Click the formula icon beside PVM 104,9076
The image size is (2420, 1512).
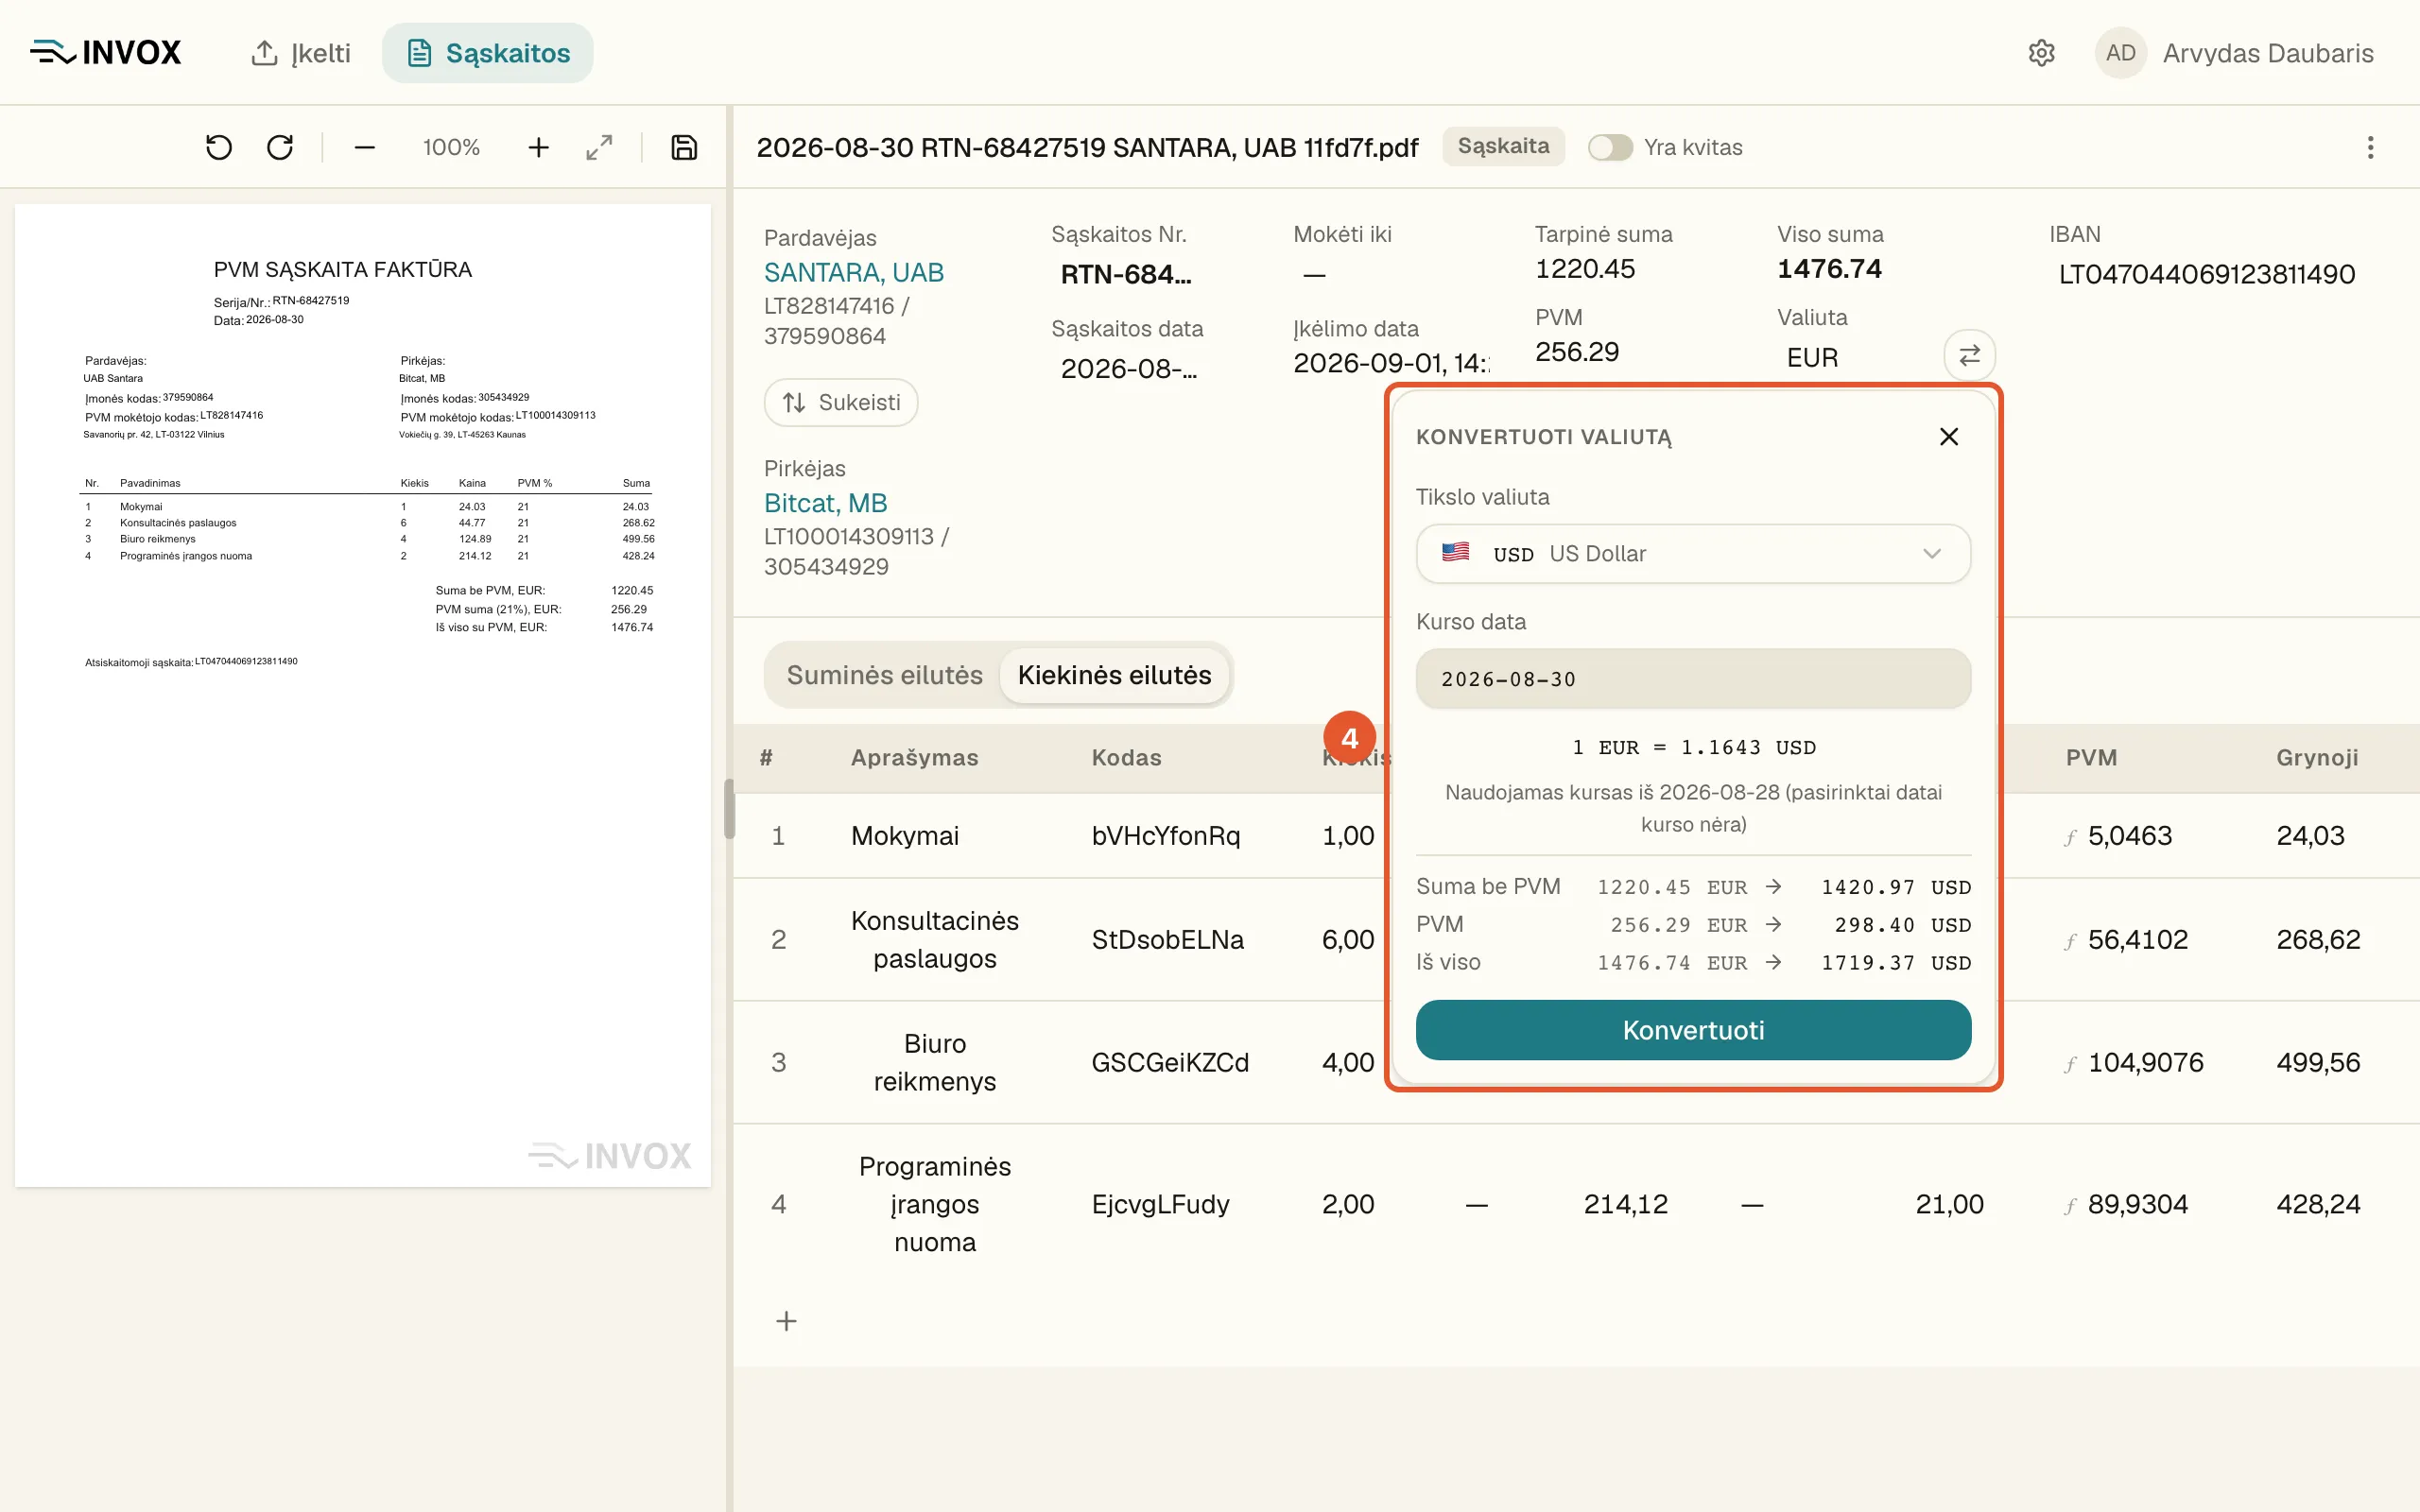coord(2071,1064)
